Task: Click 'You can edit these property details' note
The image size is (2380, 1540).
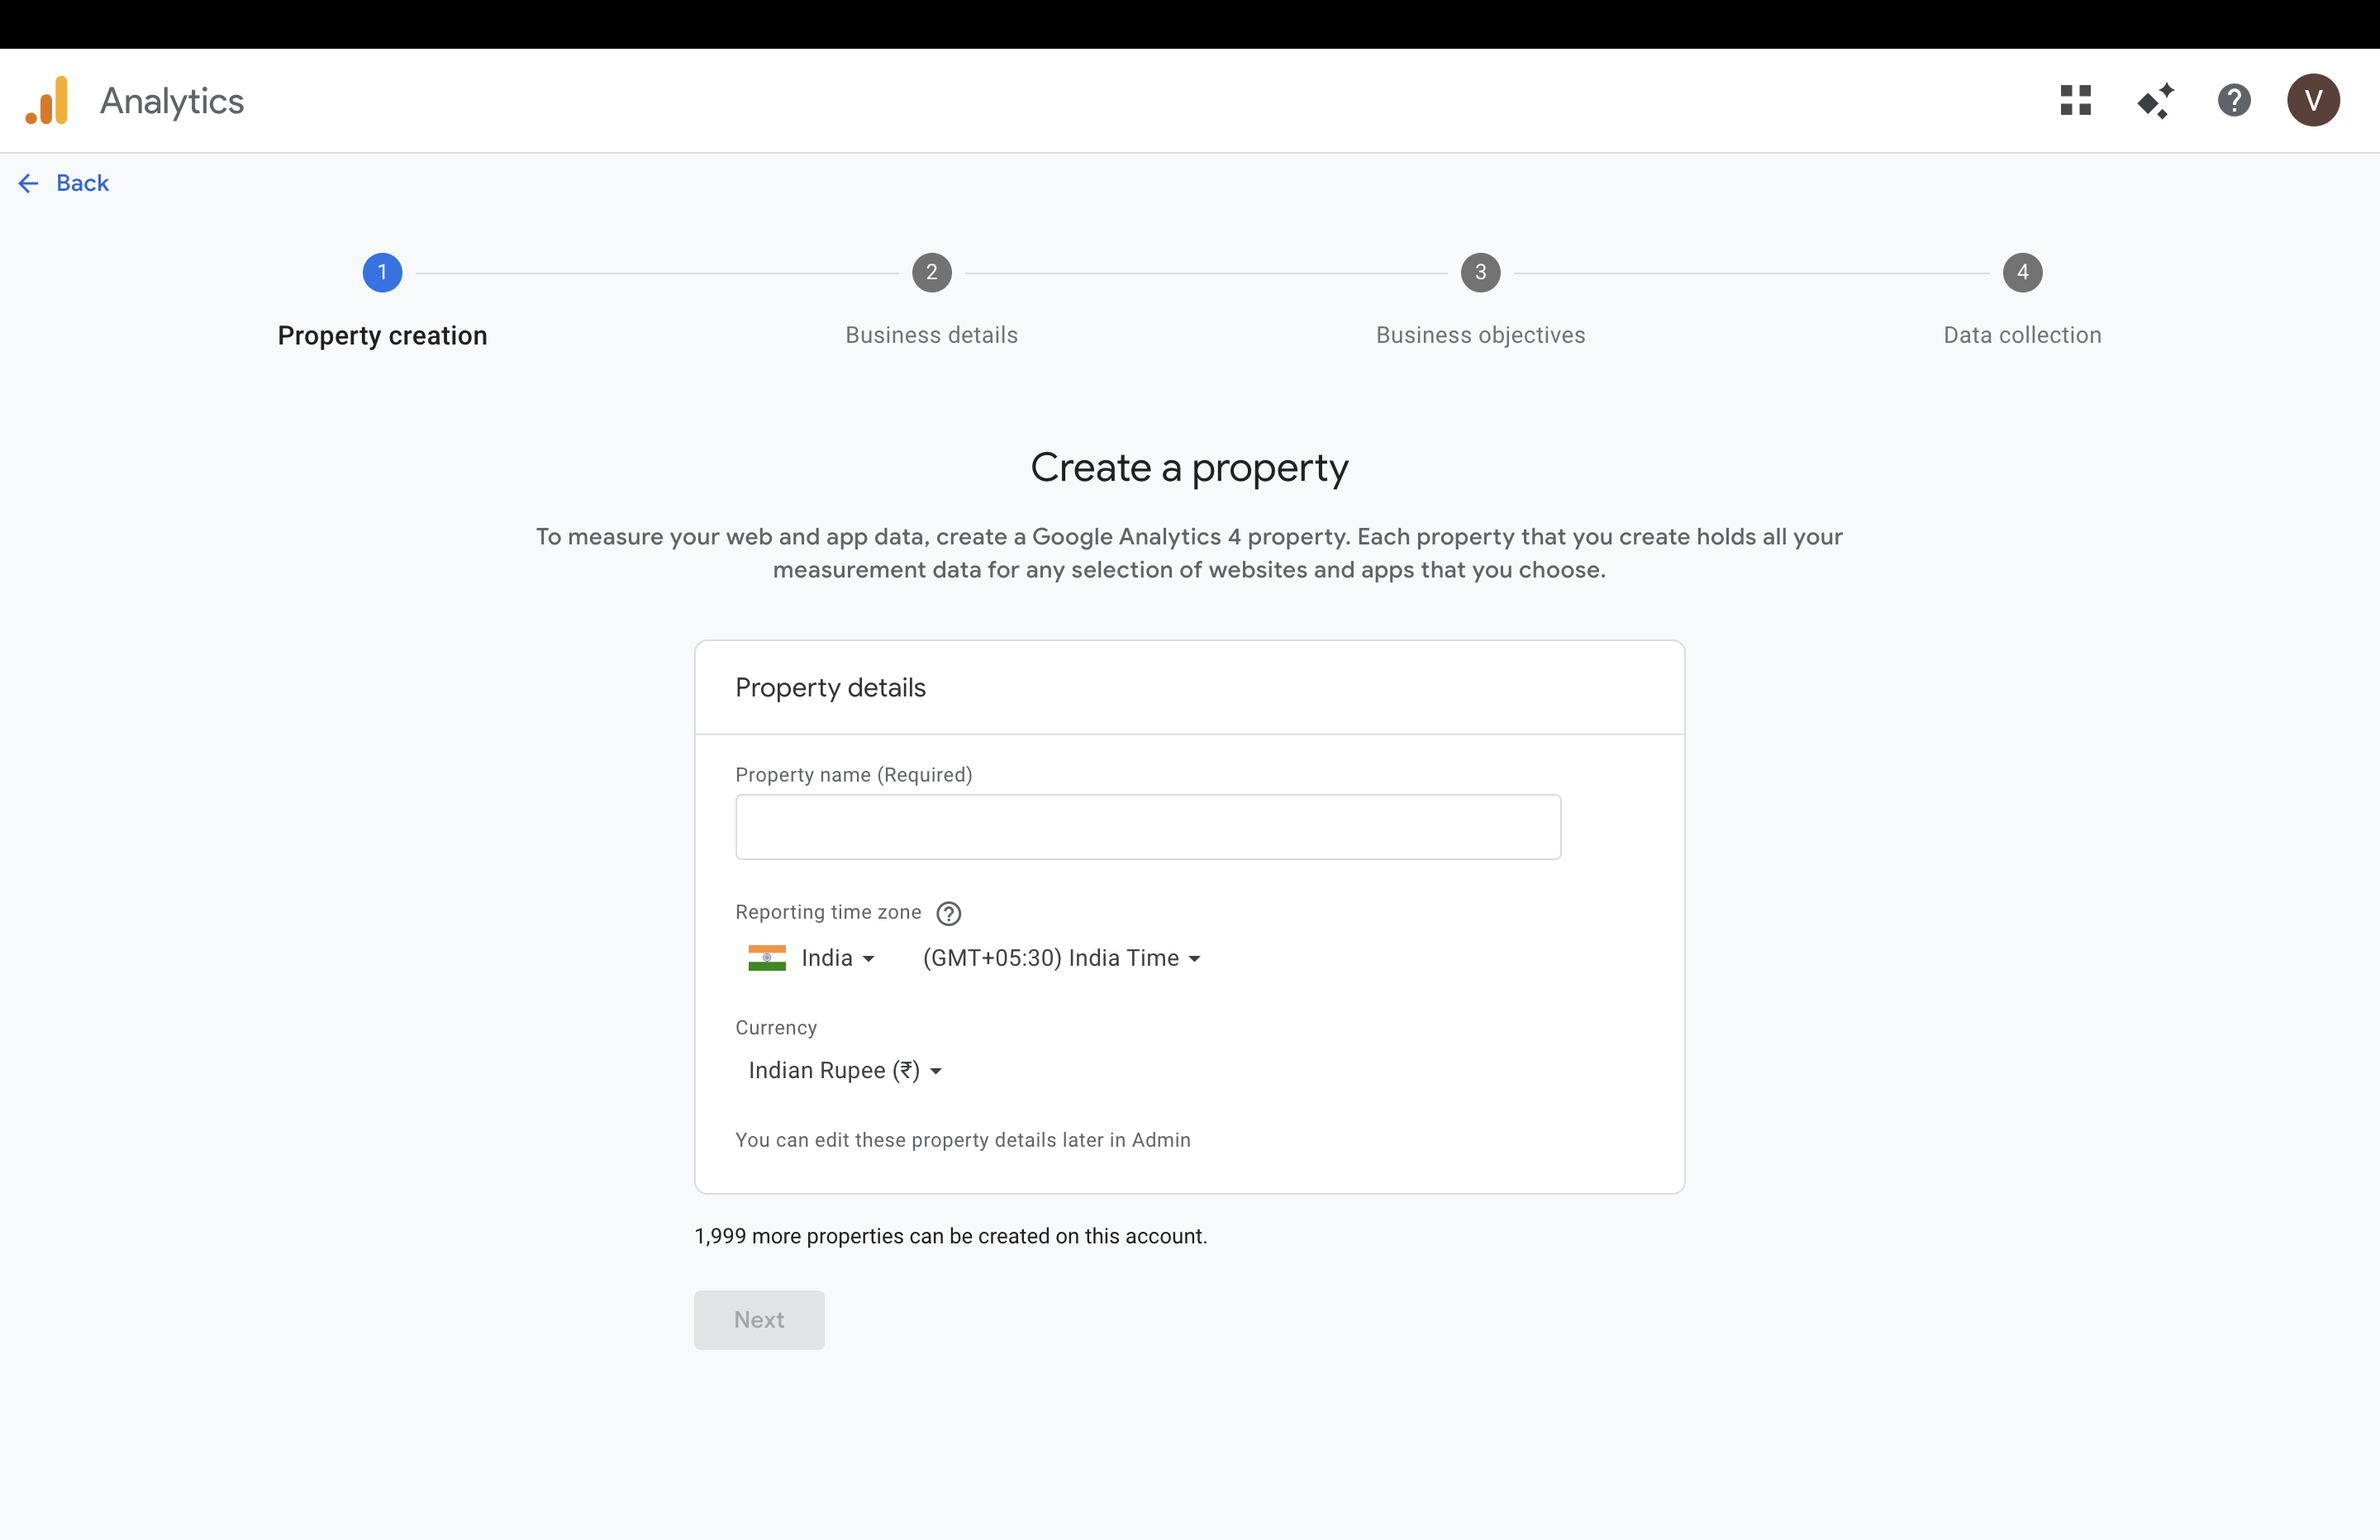Action: [962, 1140]
